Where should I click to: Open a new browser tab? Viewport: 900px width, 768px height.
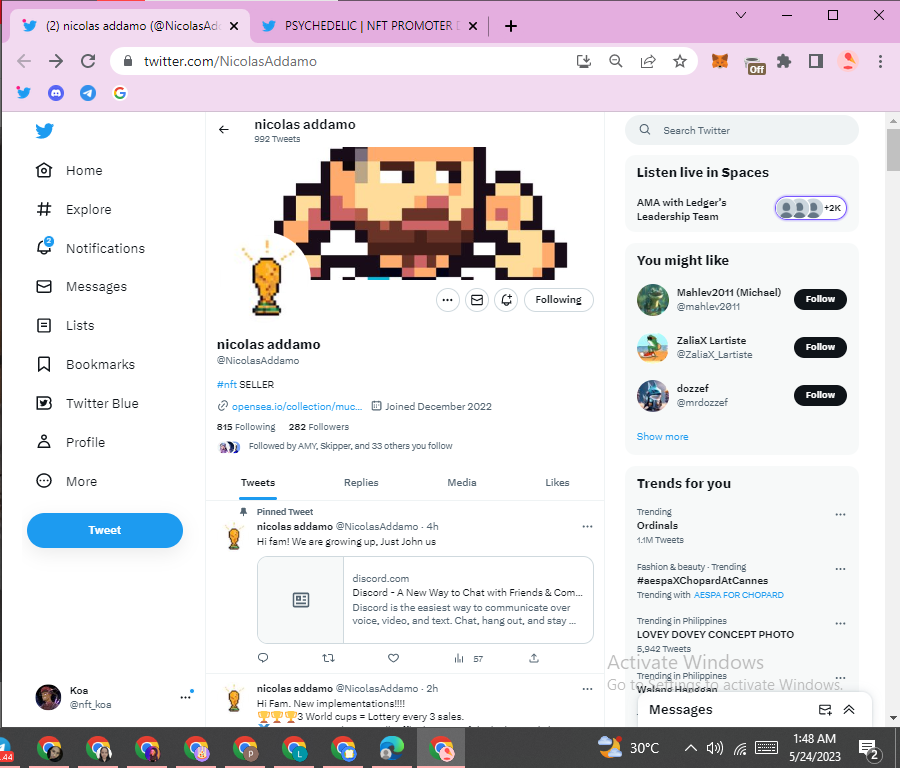click(511, 26)
